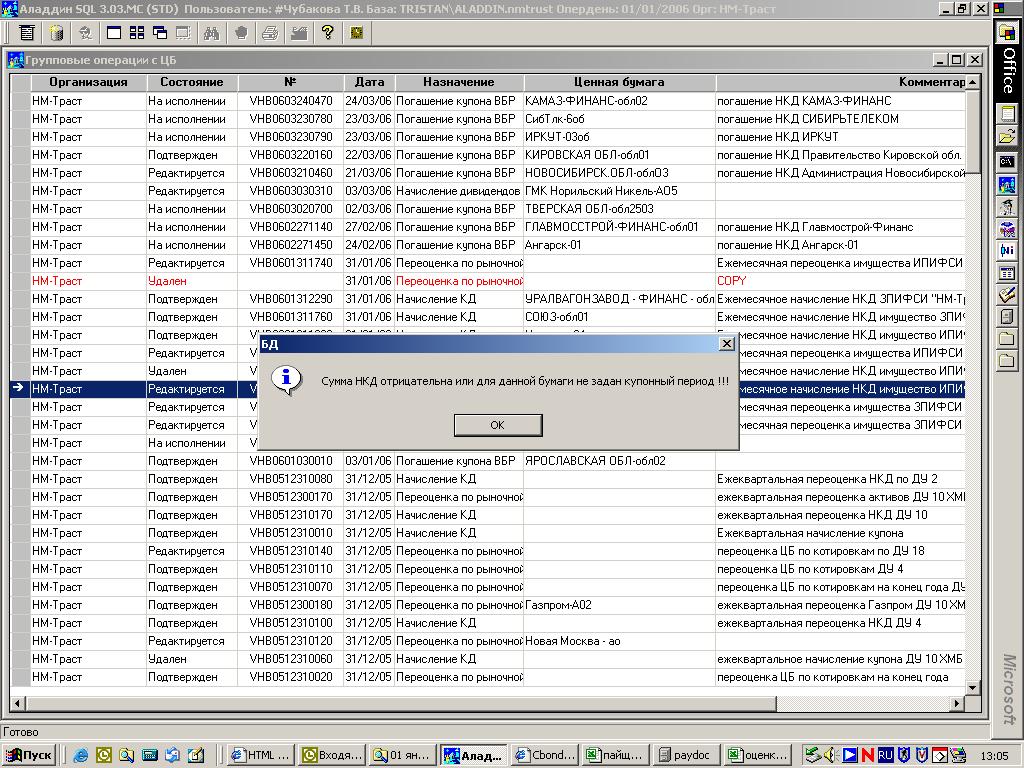Click the horizontal scrollbar right arrow
This screenshot has height=768, width=1024.
pos(957,703)
